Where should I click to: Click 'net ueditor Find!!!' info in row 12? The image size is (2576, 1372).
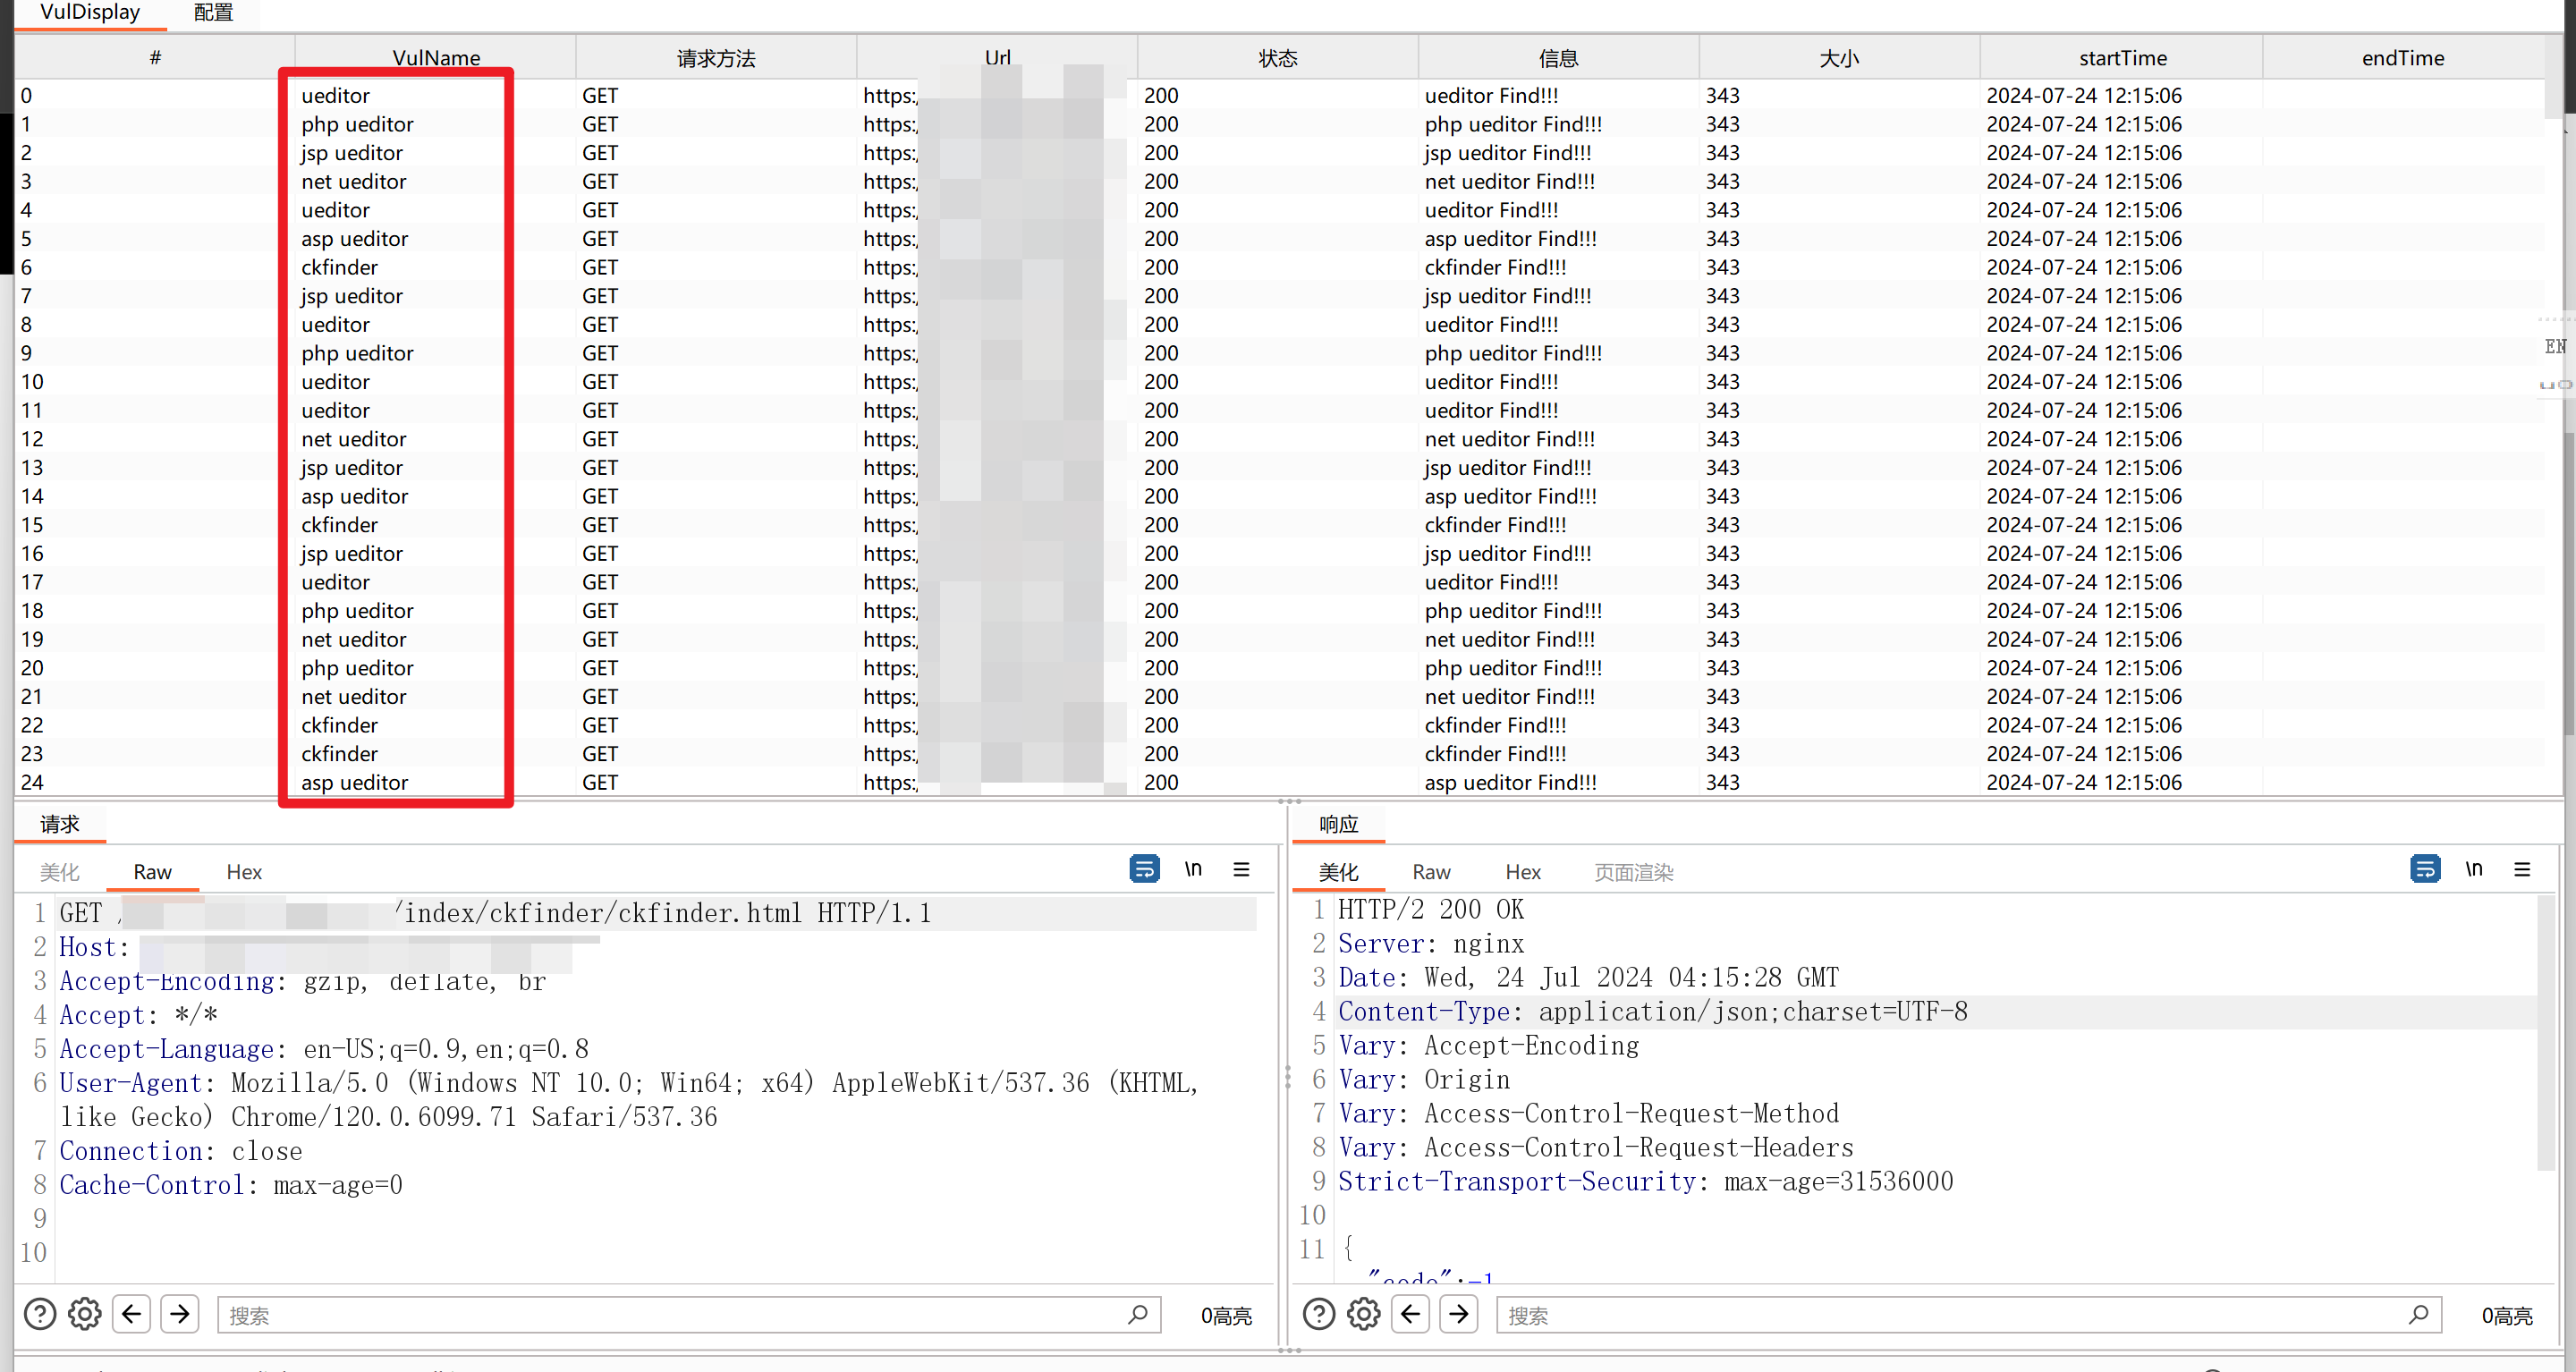tap(1509, 439)
